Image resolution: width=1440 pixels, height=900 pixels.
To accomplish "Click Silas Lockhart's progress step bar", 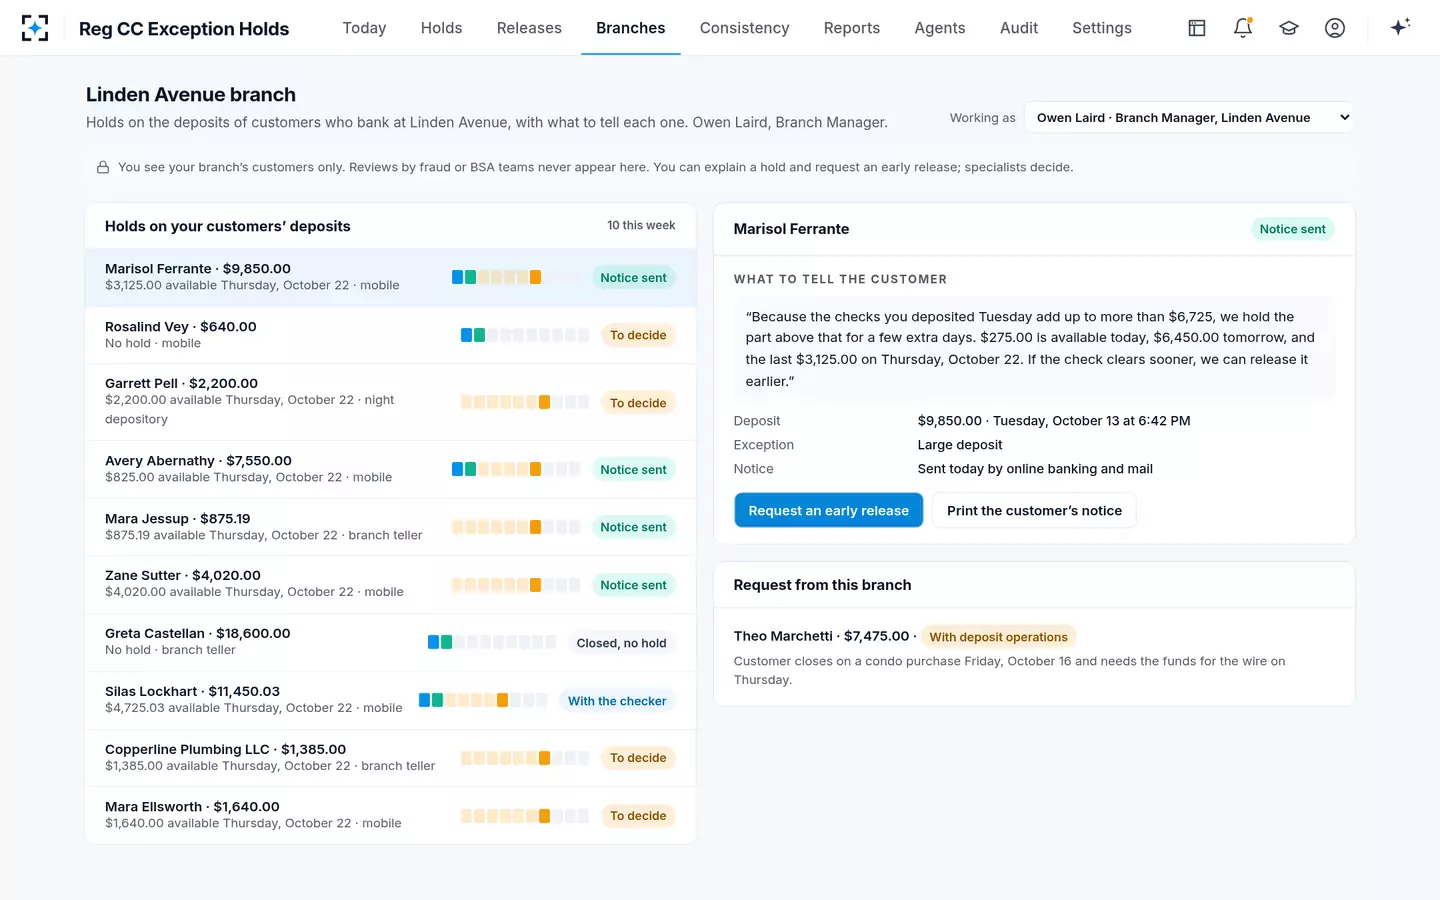I will pos(483,700).
